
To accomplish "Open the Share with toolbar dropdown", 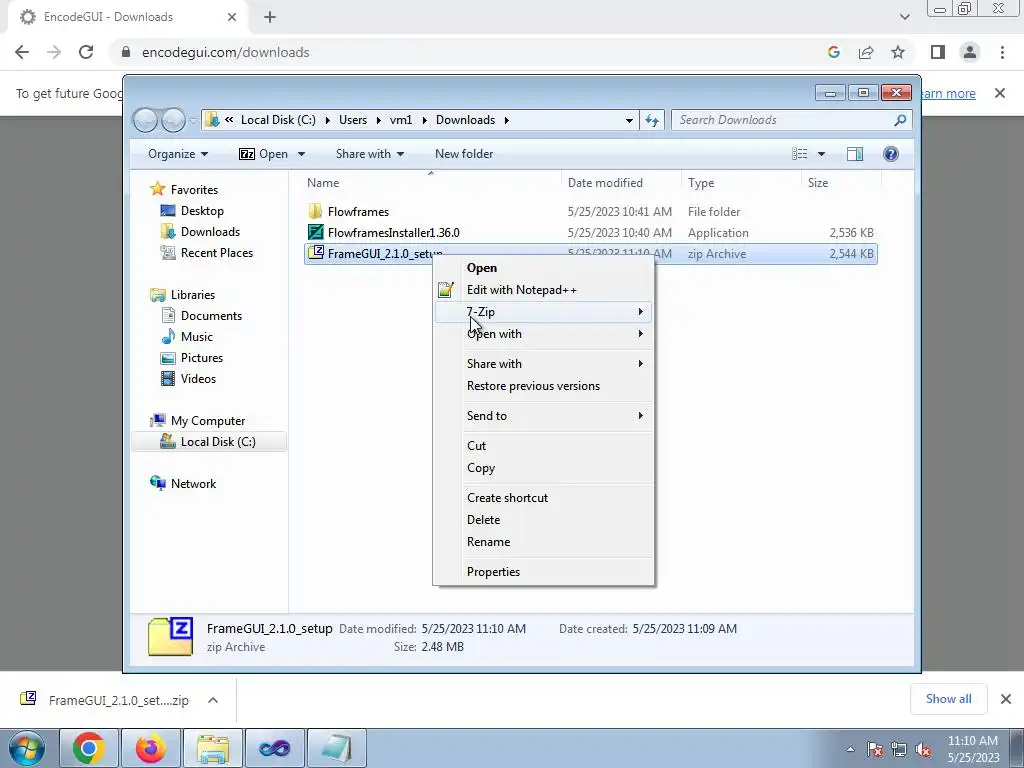I will click(x=370, y=154).
